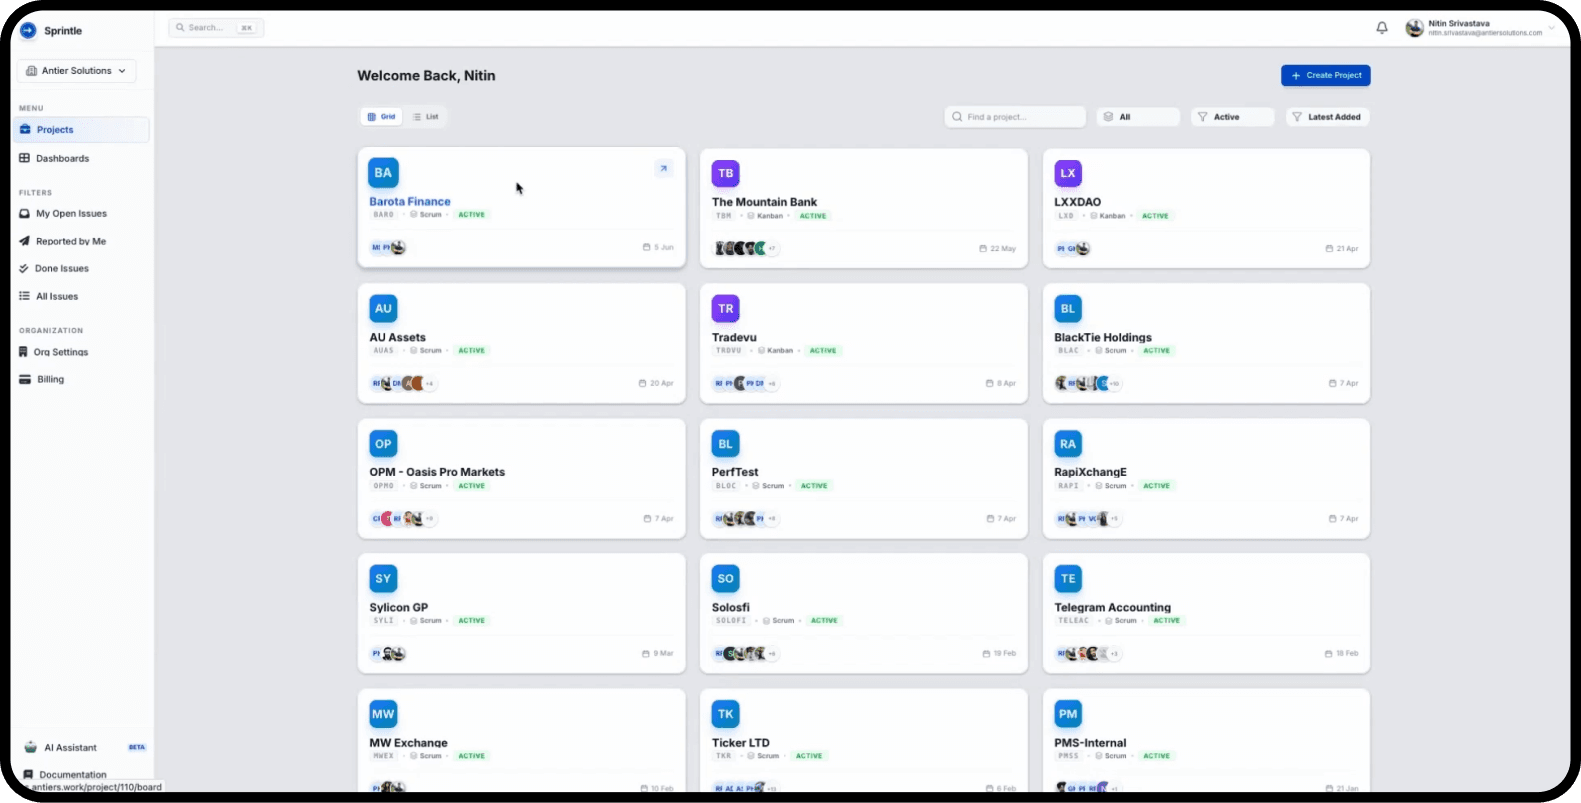Click The Mountain Bank member avatars
Screen dimensions: 1581x803
click(746, 248)
